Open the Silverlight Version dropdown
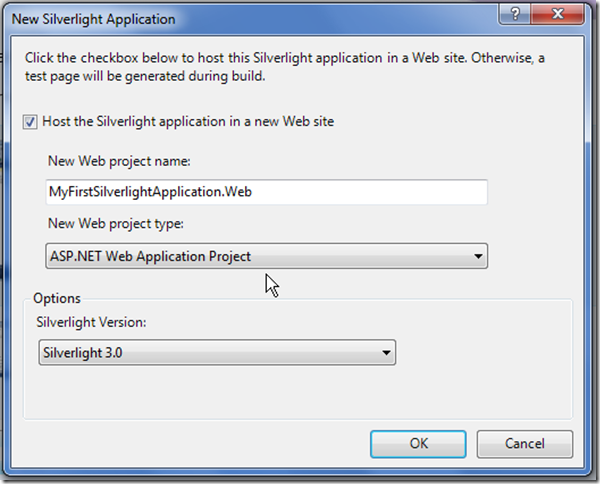600x484 pixels. 217,352
